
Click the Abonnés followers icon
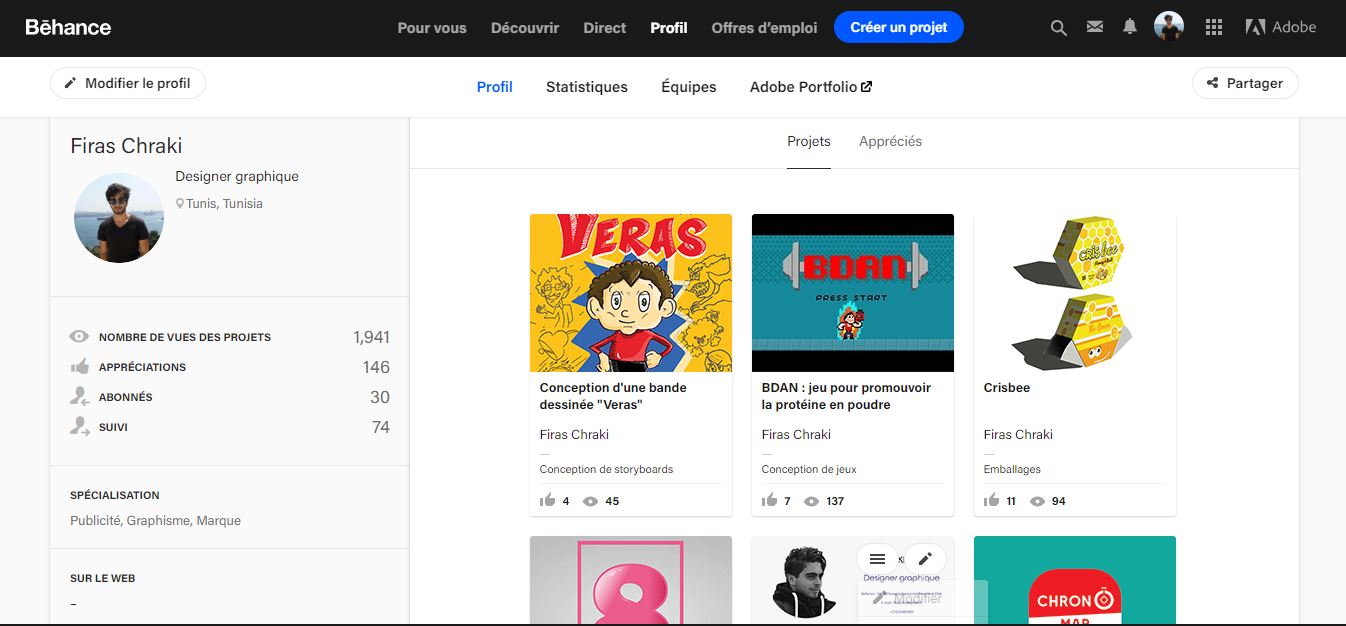tap(80, 396)
